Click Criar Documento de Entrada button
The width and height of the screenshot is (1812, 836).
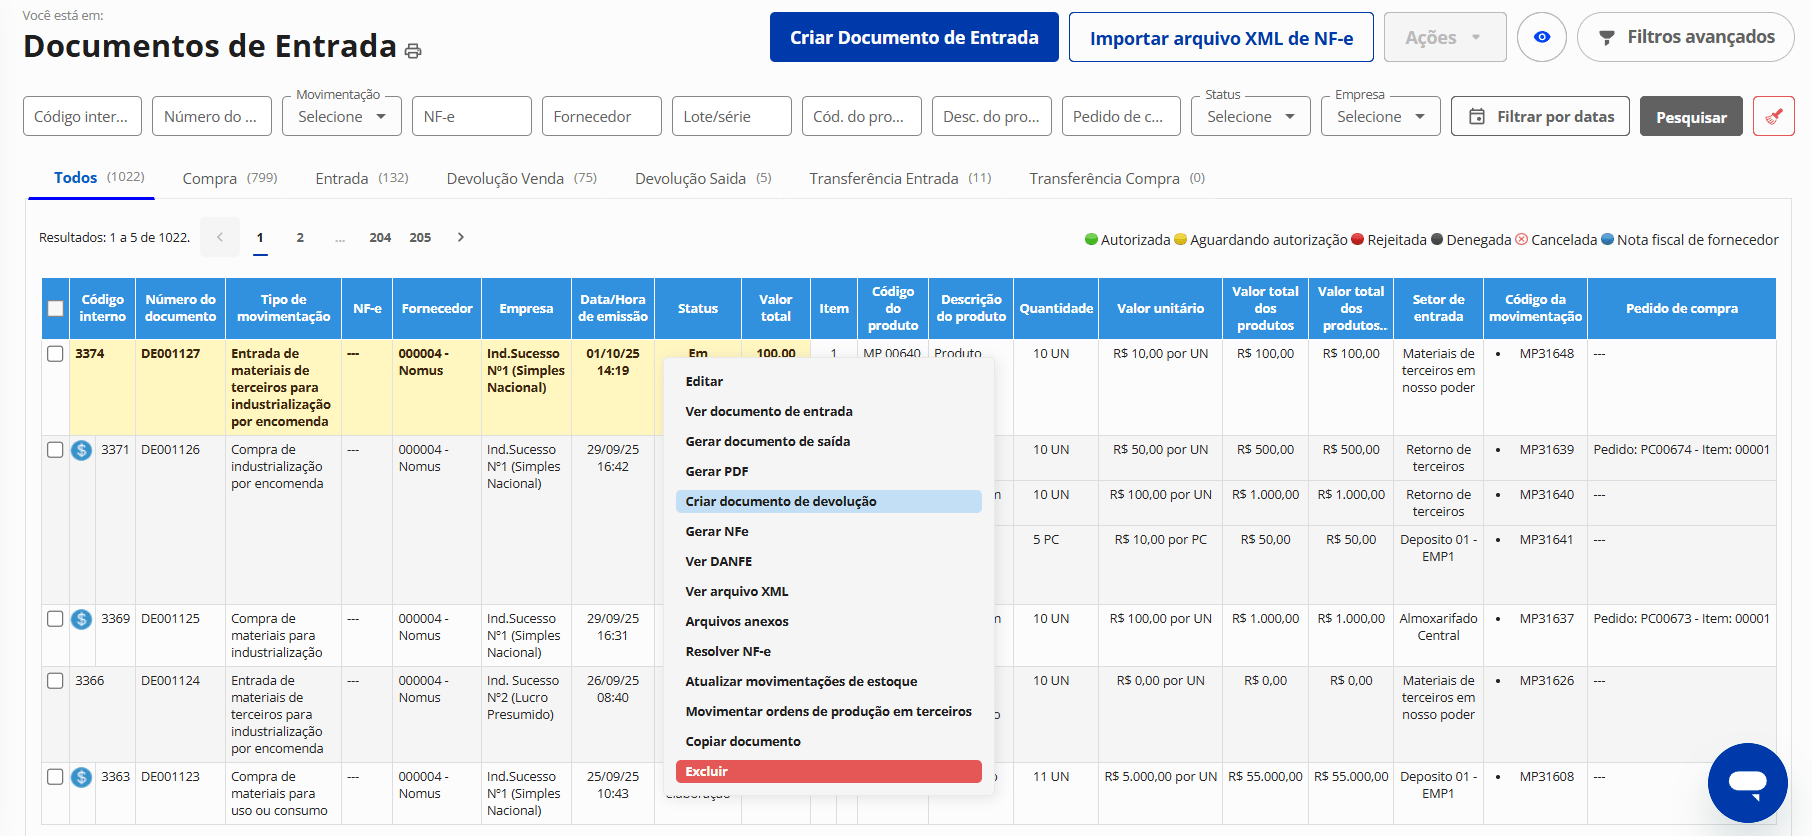(914, 37)
